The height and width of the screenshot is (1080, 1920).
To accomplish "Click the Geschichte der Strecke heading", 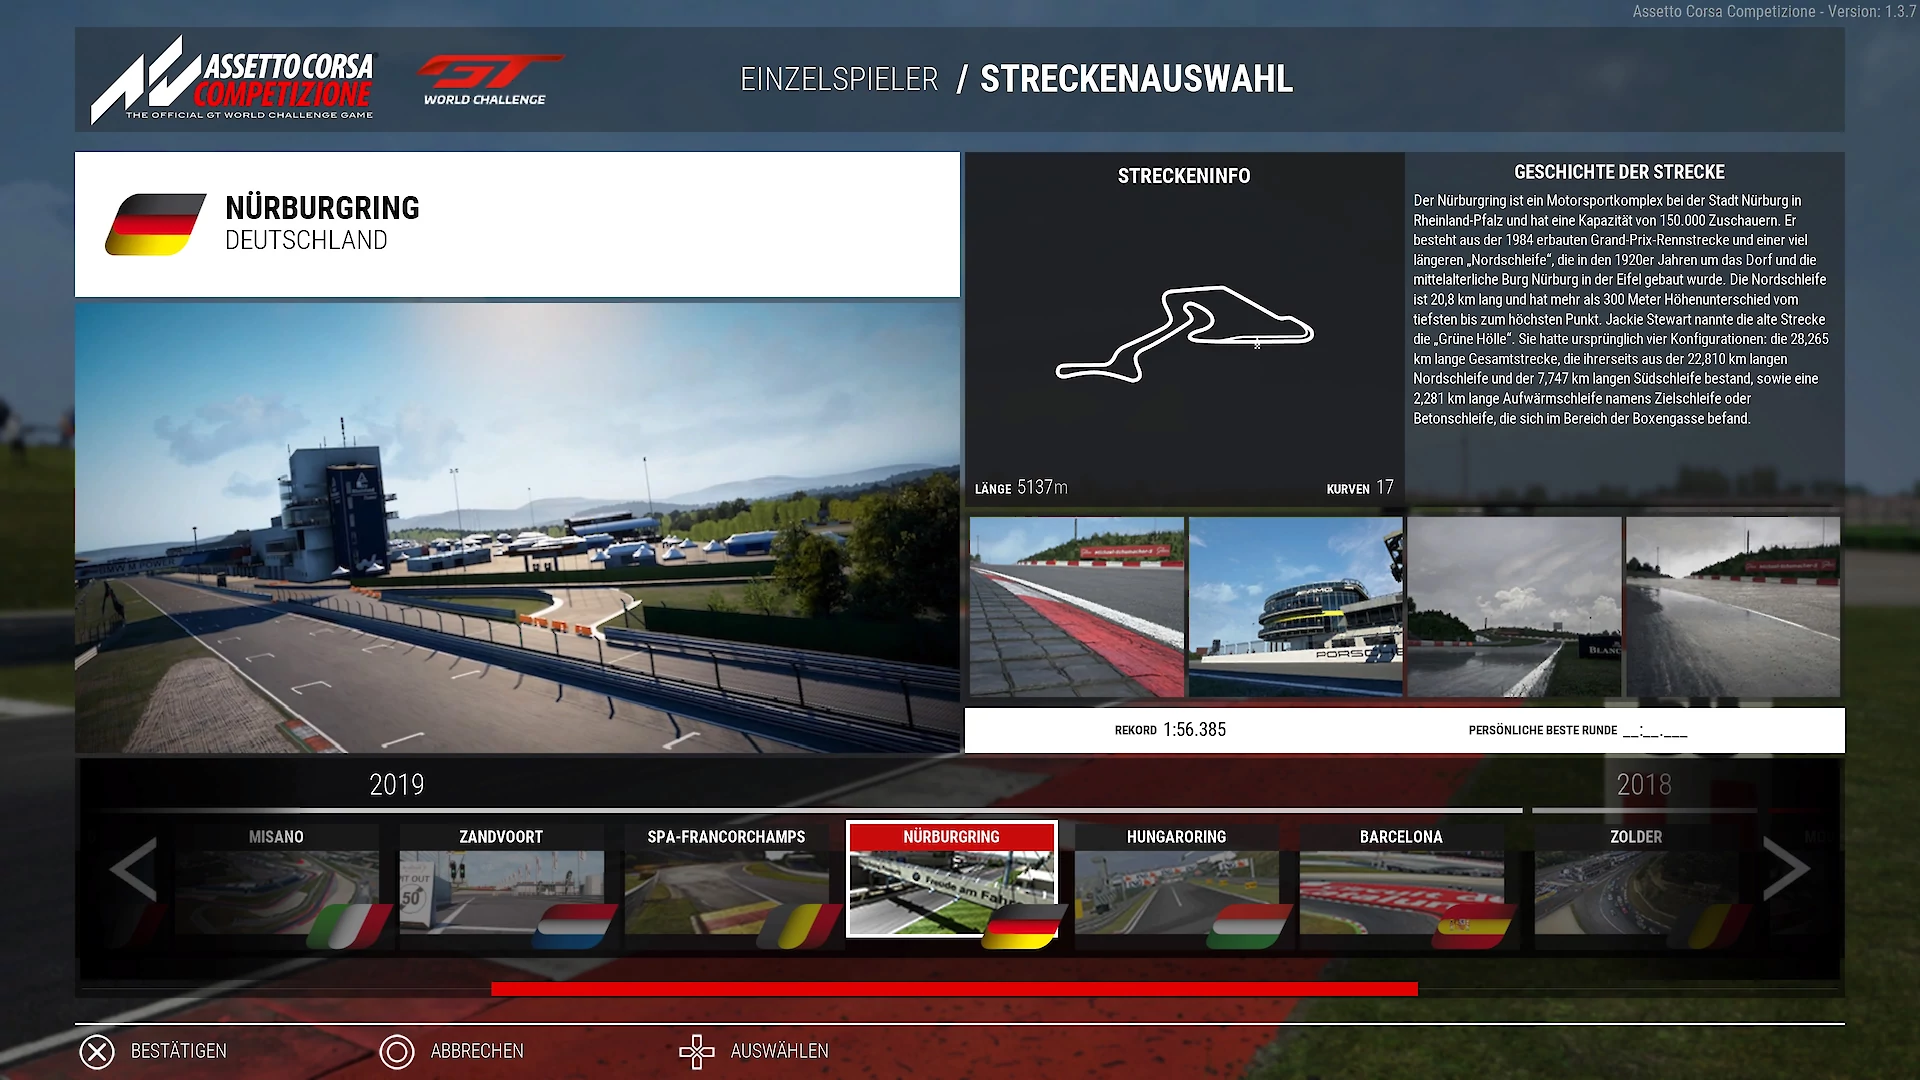I will (x=1619, y=172).
